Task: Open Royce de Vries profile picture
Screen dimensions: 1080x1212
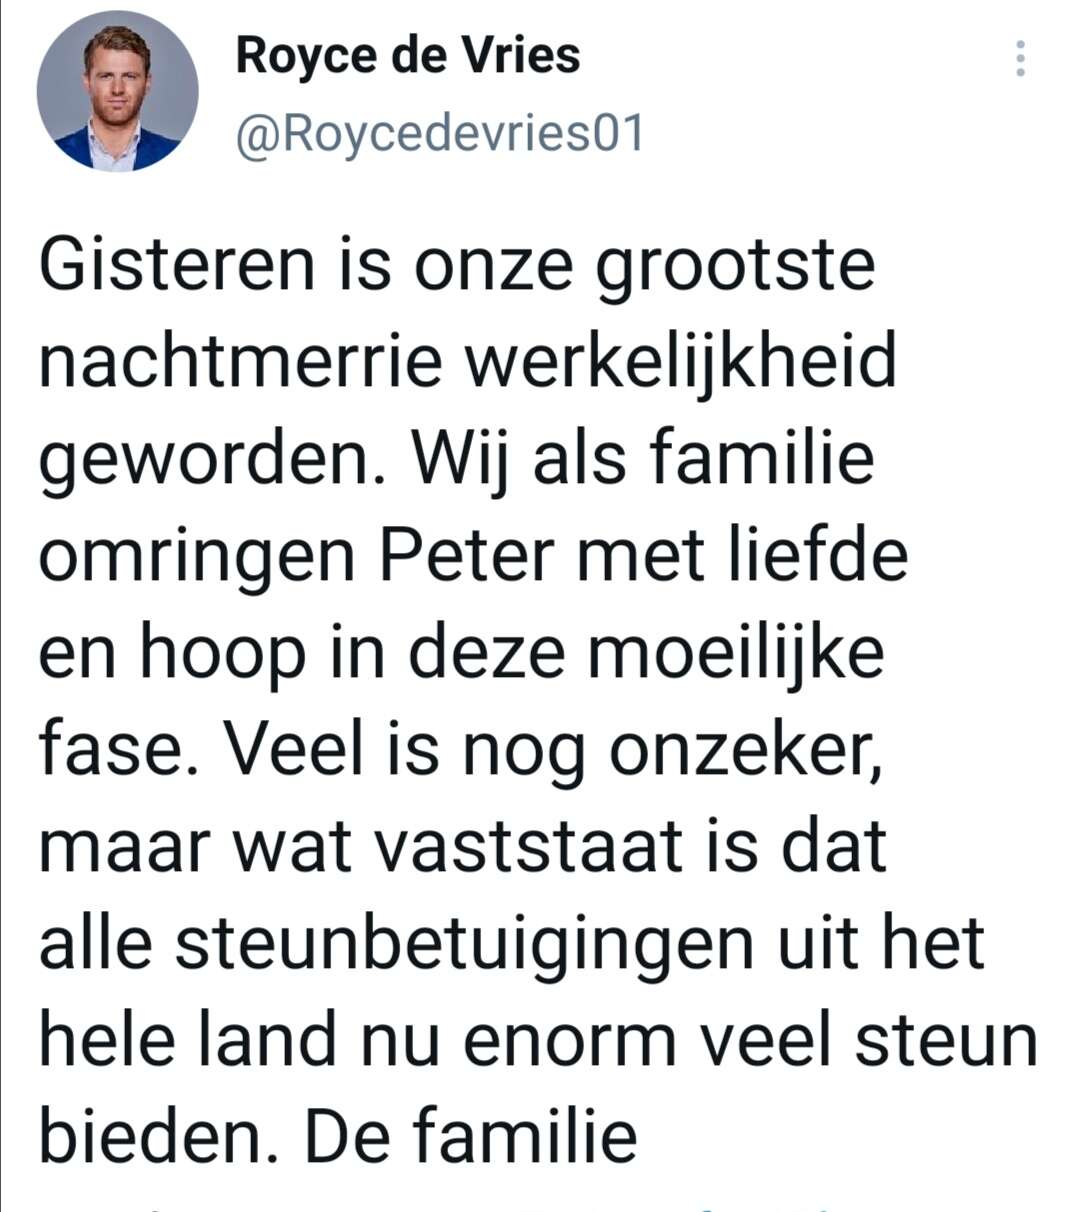Action: [117, 92]
